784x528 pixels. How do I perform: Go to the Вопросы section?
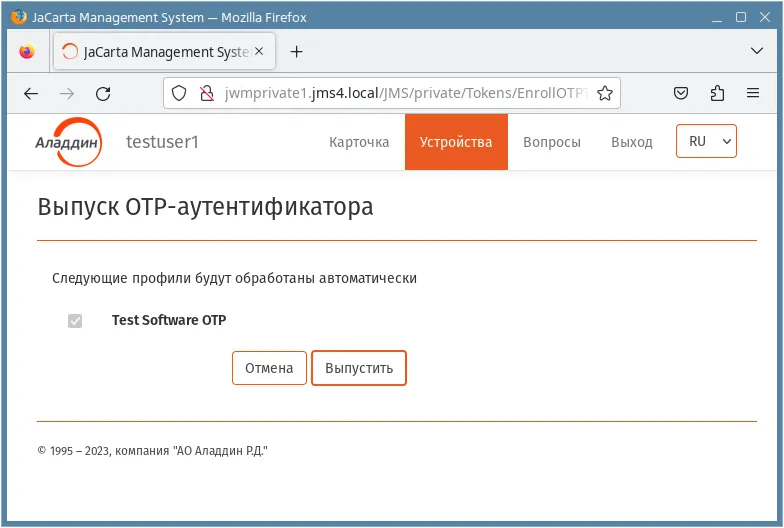(x=552, y=142)
